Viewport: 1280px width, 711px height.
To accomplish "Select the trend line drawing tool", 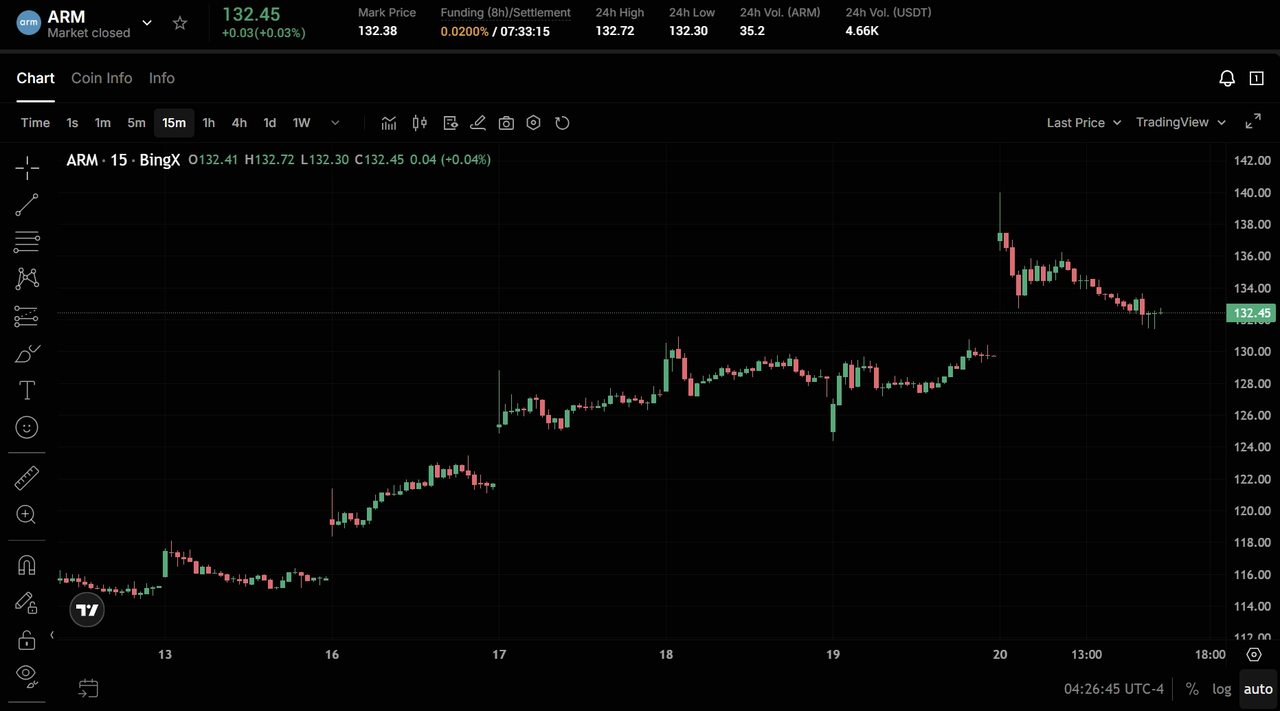I will (x=27, y=205).
